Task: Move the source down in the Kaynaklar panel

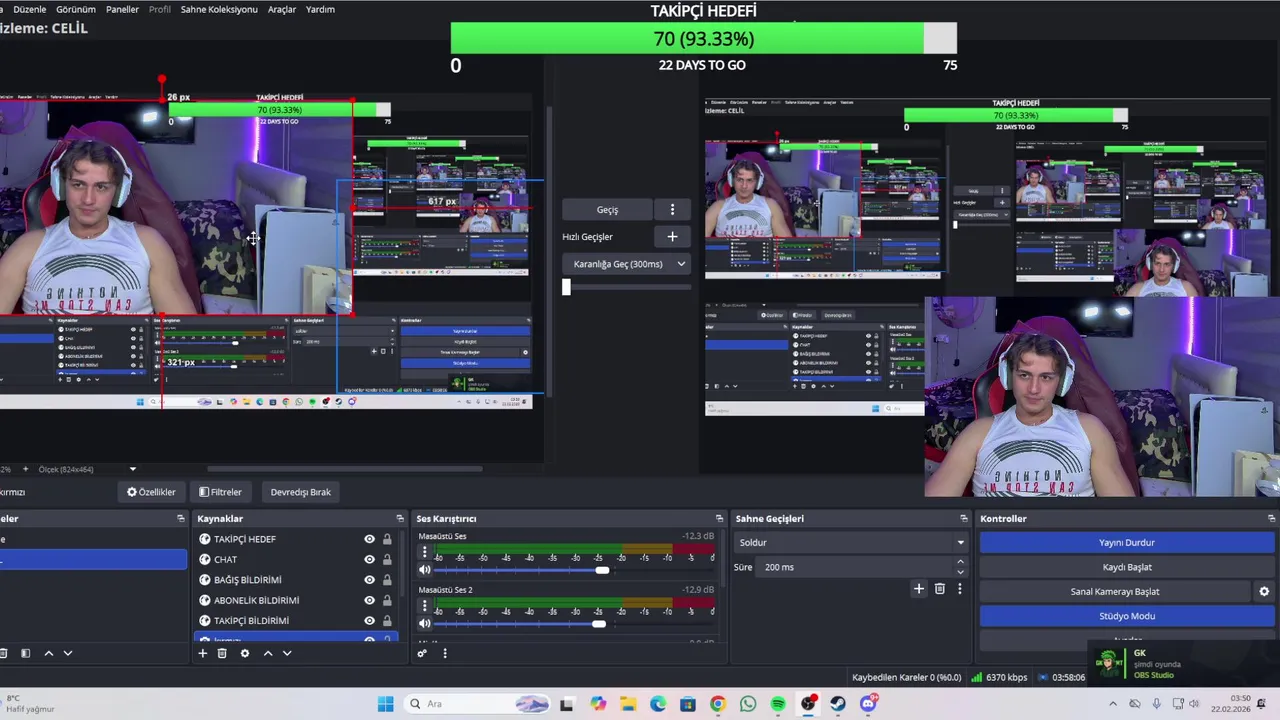Action: pos(287,653)
